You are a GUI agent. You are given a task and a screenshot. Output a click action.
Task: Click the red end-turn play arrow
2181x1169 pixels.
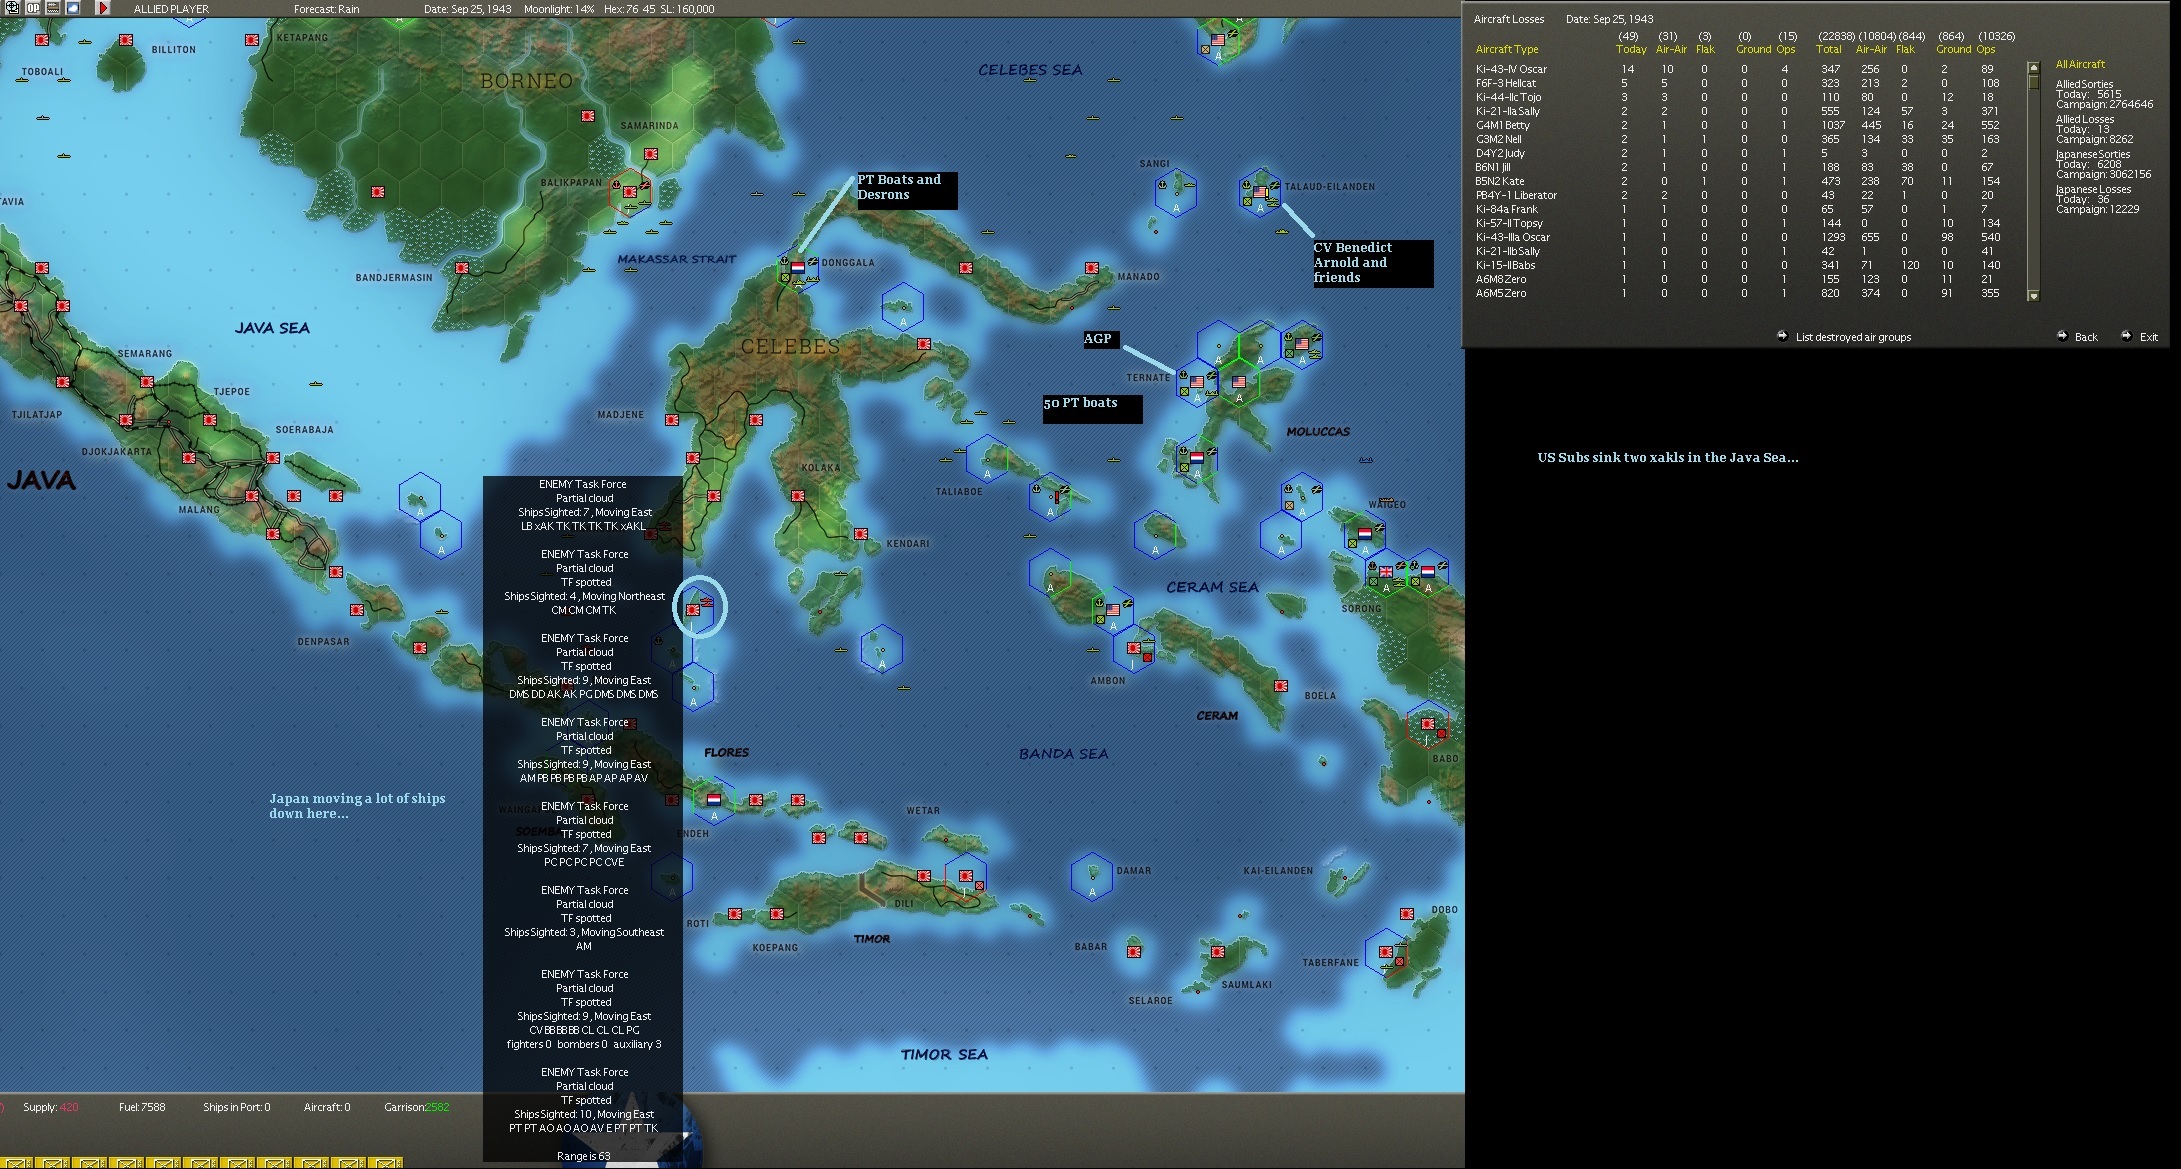[103, 8]
